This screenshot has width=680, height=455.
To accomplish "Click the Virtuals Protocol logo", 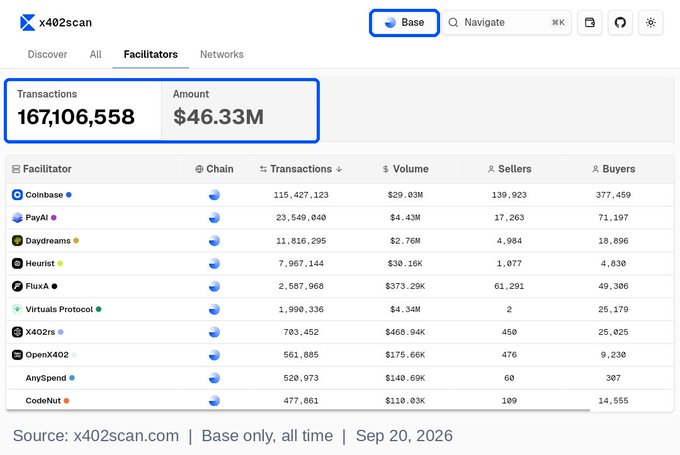I will click(x=17, y=309).
